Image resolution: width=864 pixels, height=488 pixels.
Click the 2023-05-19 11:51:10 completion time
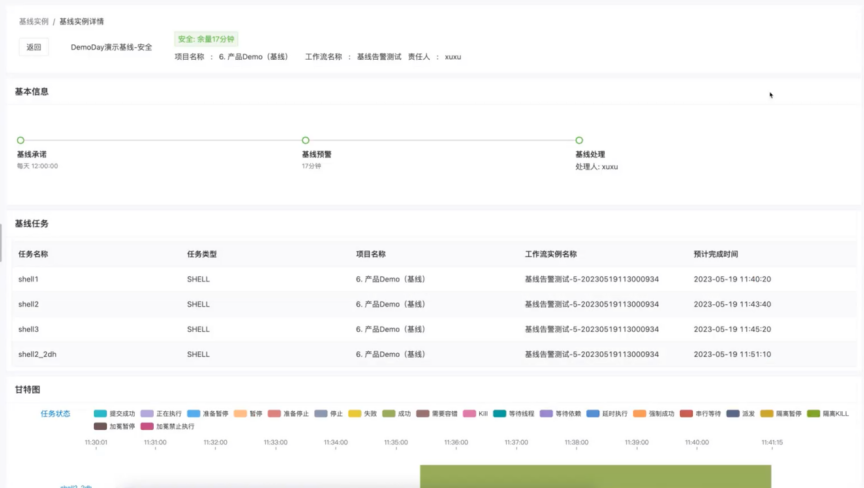(x=732, y=354)
